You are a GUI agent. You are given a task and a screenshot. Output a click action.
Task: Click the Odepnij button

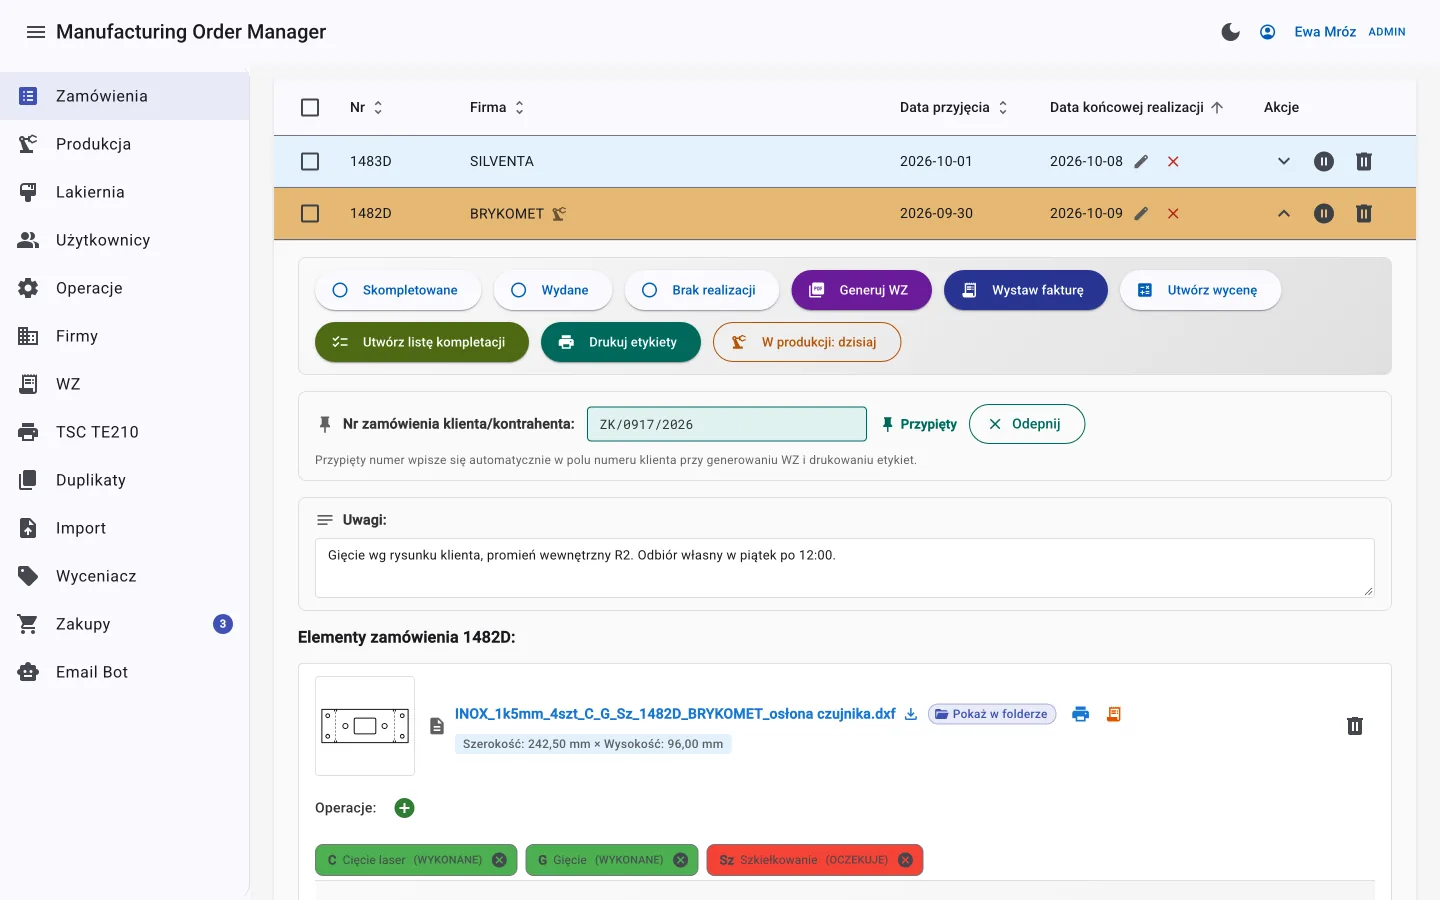(x=1027, y=424)
